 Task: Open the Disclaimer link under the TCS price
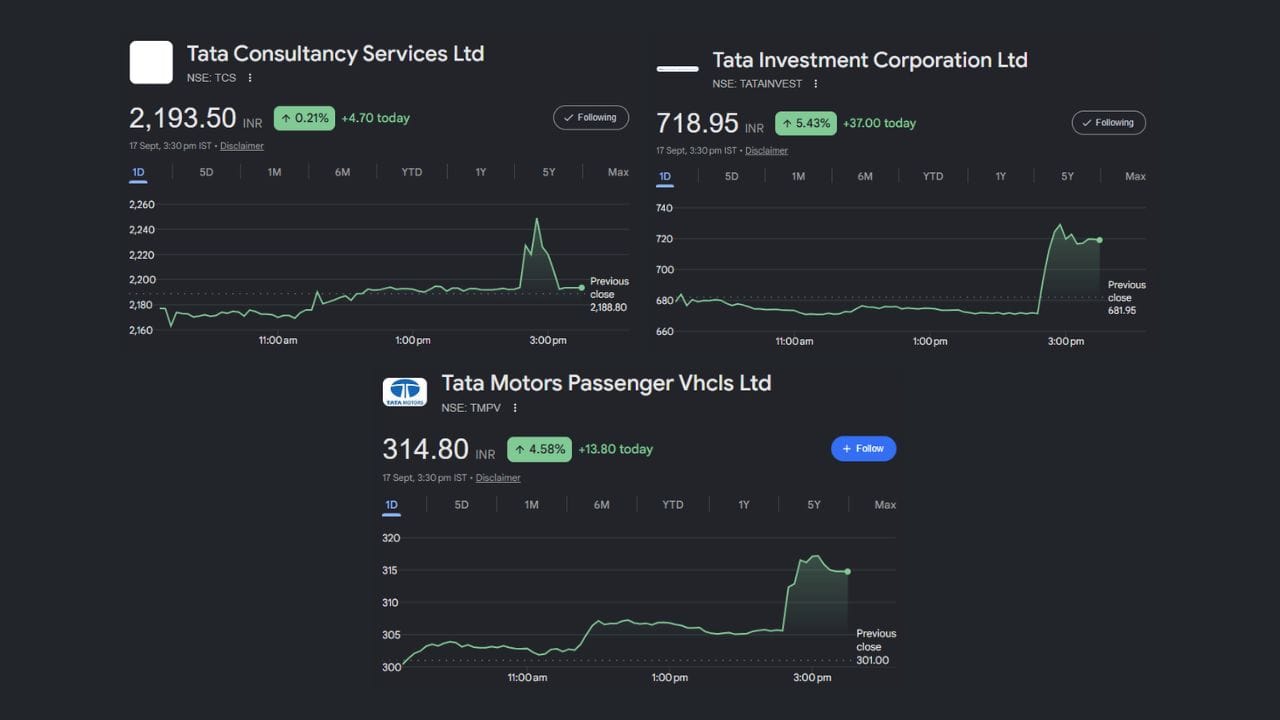pyautogui.click(x=242, y=146)
